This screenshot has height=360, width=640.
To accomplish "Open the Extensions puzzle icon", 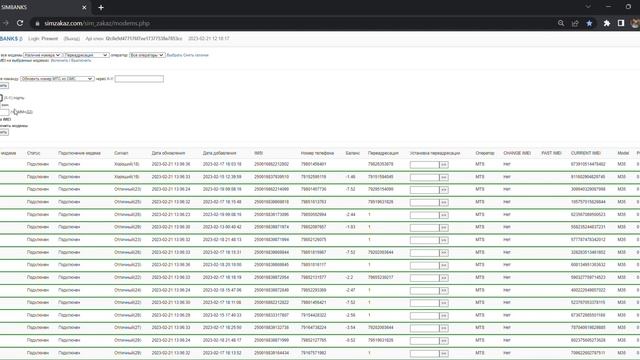I will point(607,23).
